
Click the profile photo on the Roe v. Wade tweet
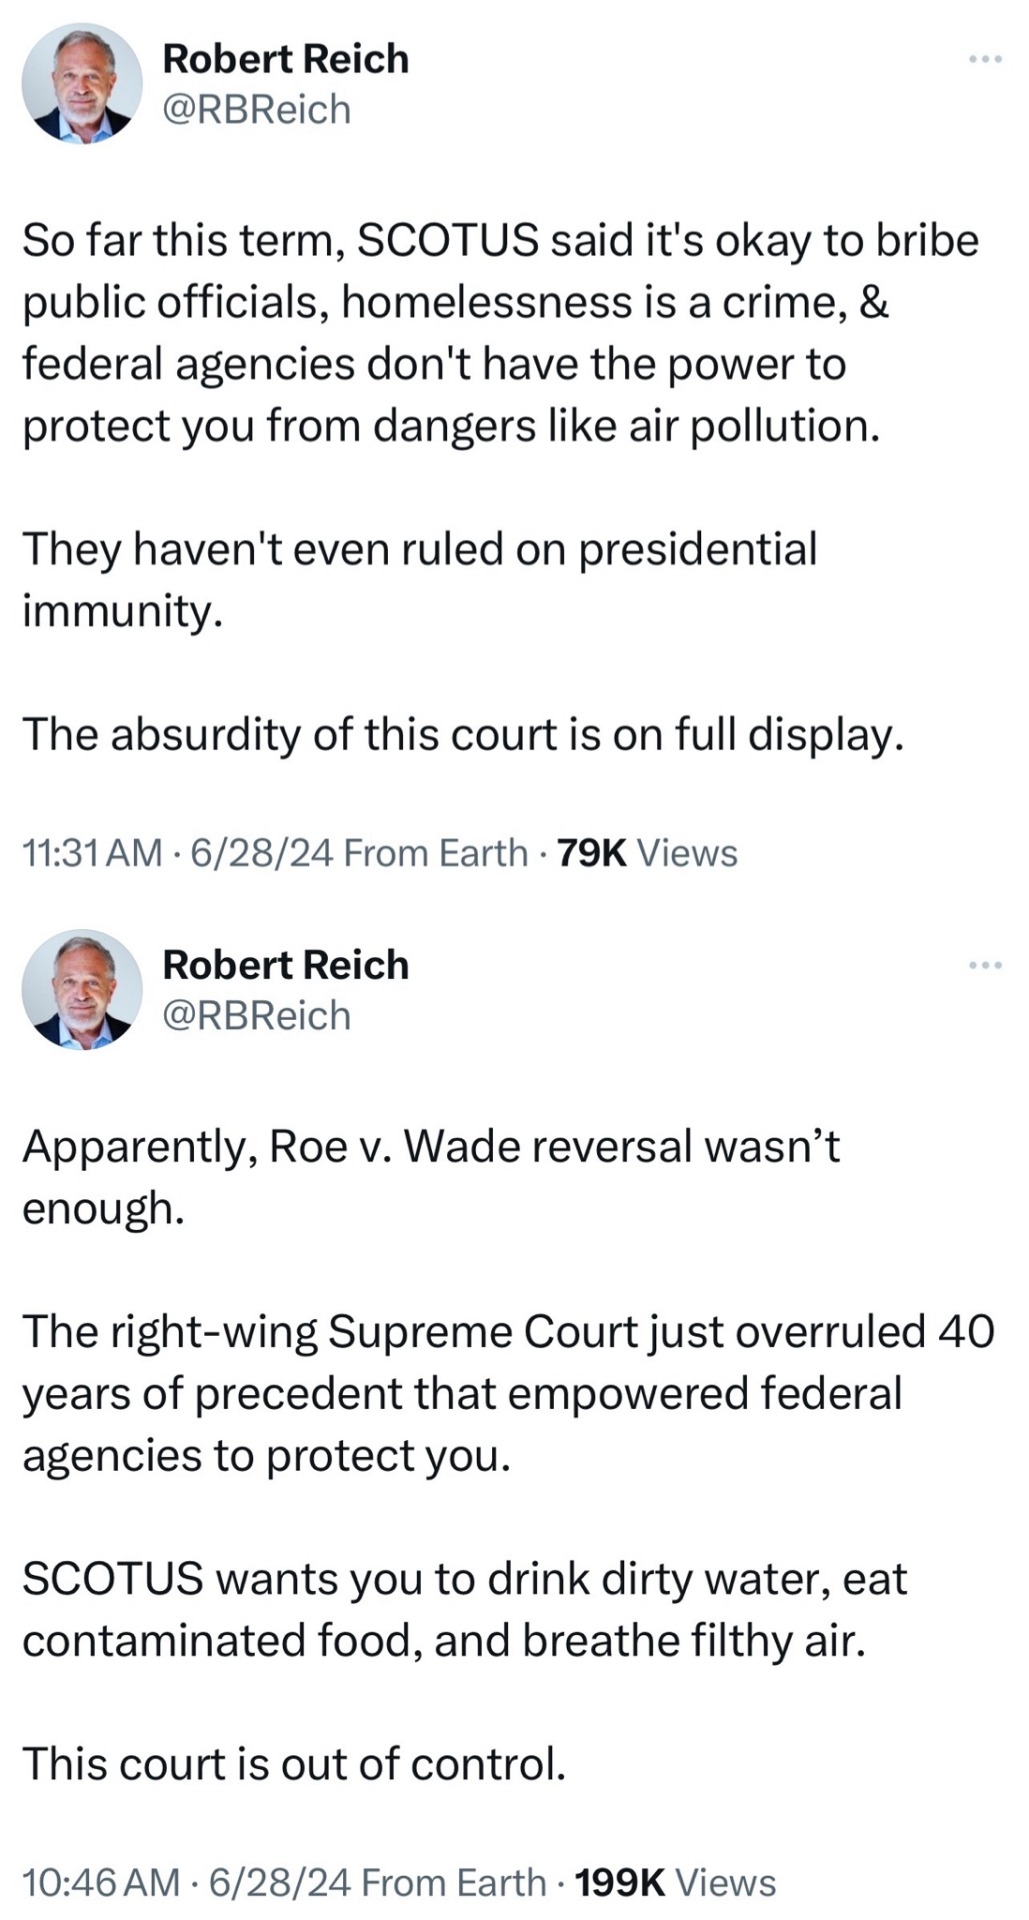[x=82, y=989]
